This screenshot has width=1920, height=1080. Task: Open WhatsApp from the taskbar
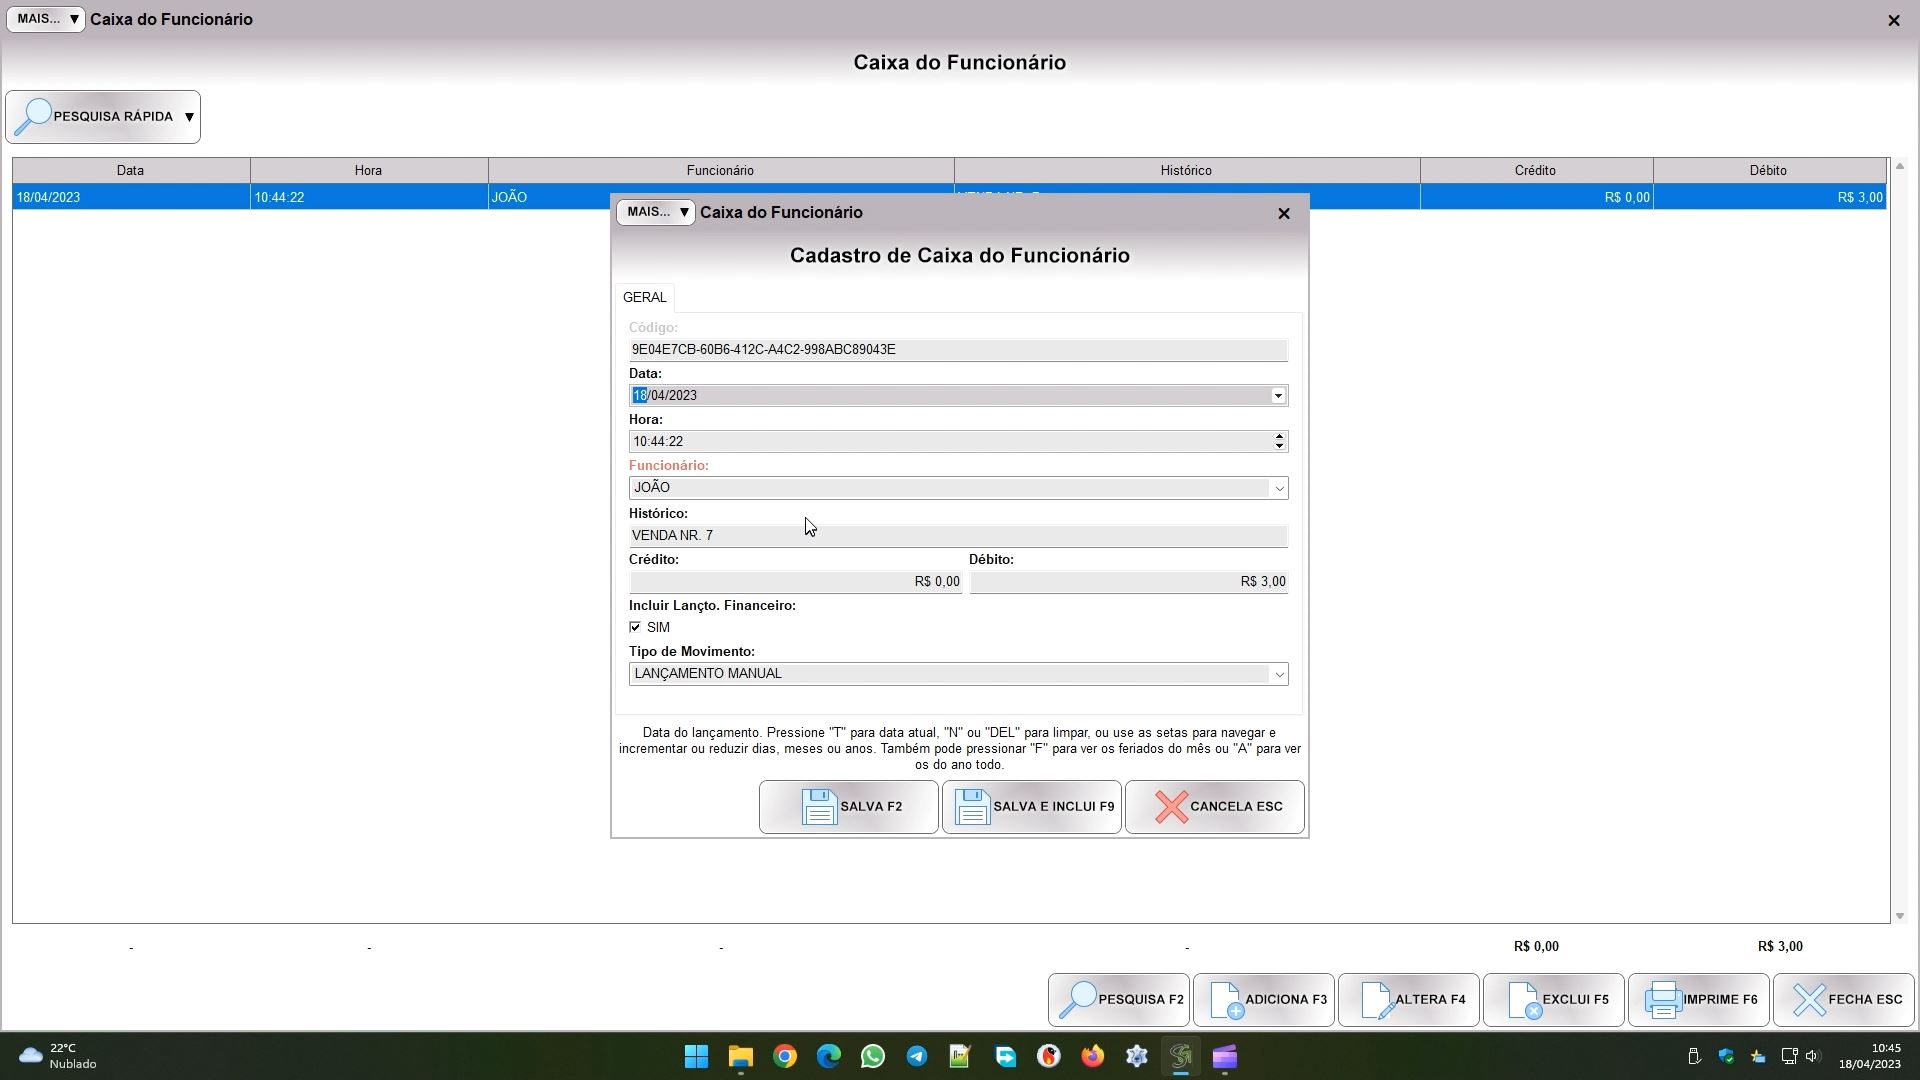coord(872,1057)
